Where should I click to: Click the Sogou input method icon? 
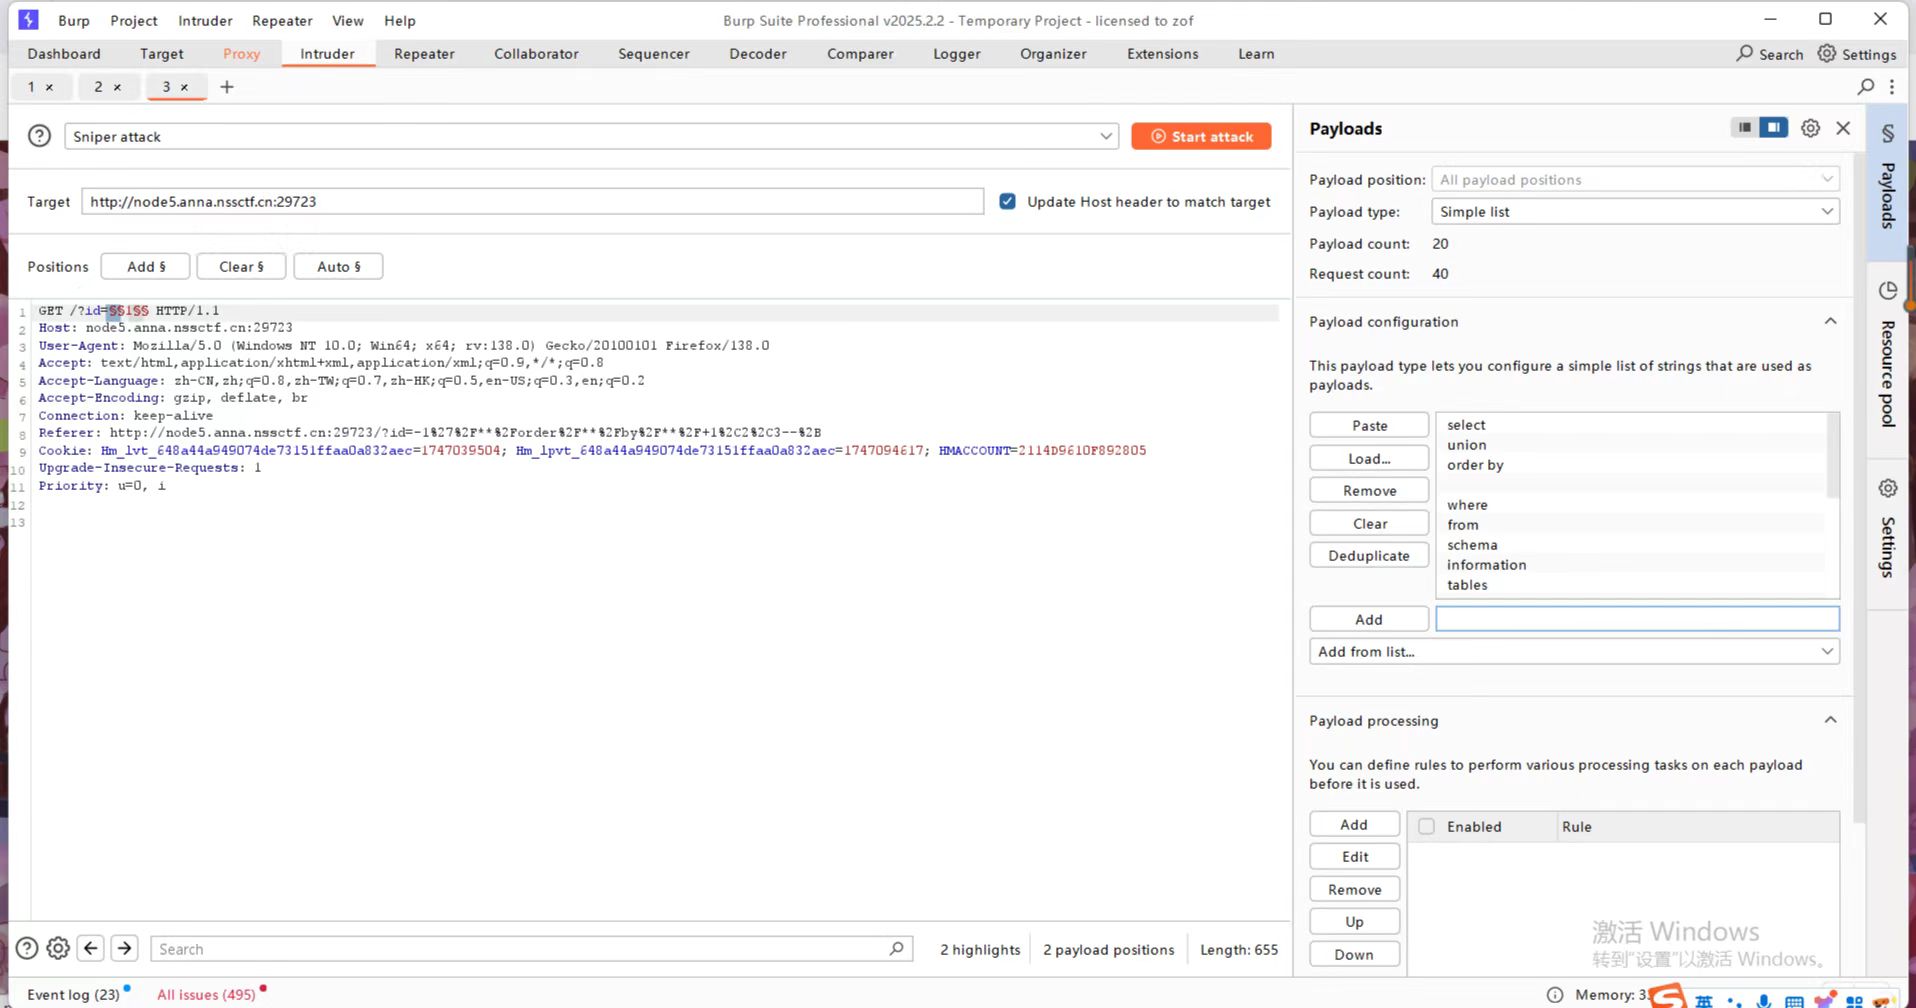pos(1667,996)
